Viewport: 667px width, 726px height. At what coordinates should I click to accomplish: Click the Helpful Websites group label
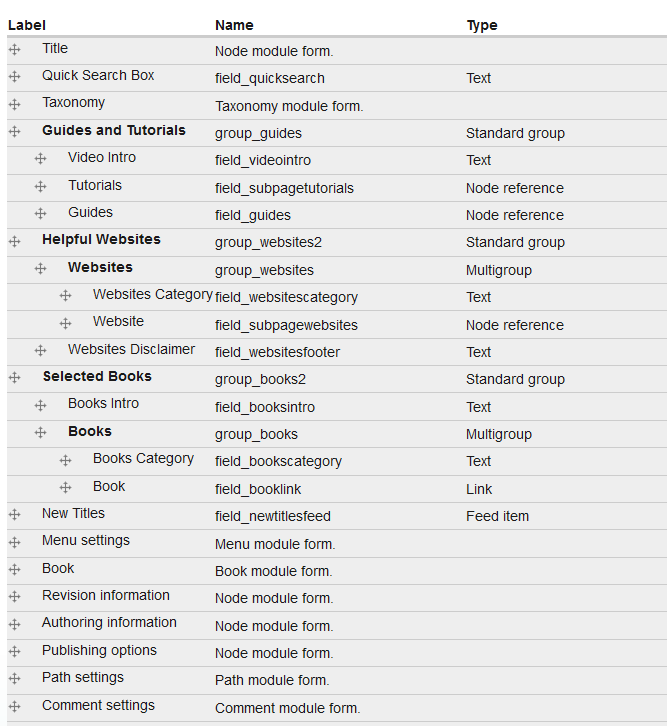point(101,239)
